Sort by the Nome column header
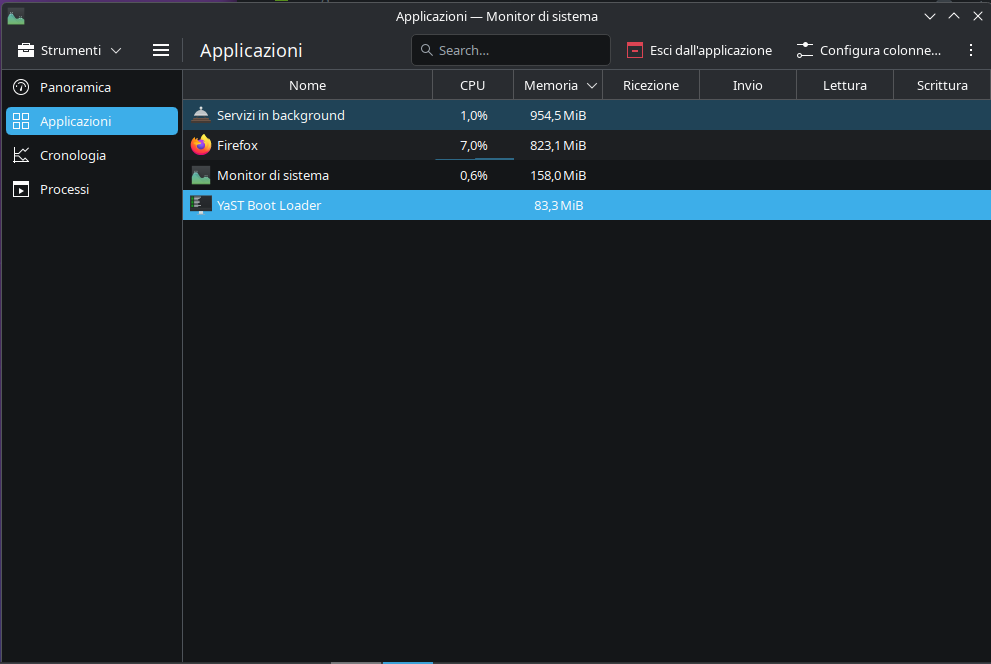Screen dimensions: 991x664 click(307, 86)
